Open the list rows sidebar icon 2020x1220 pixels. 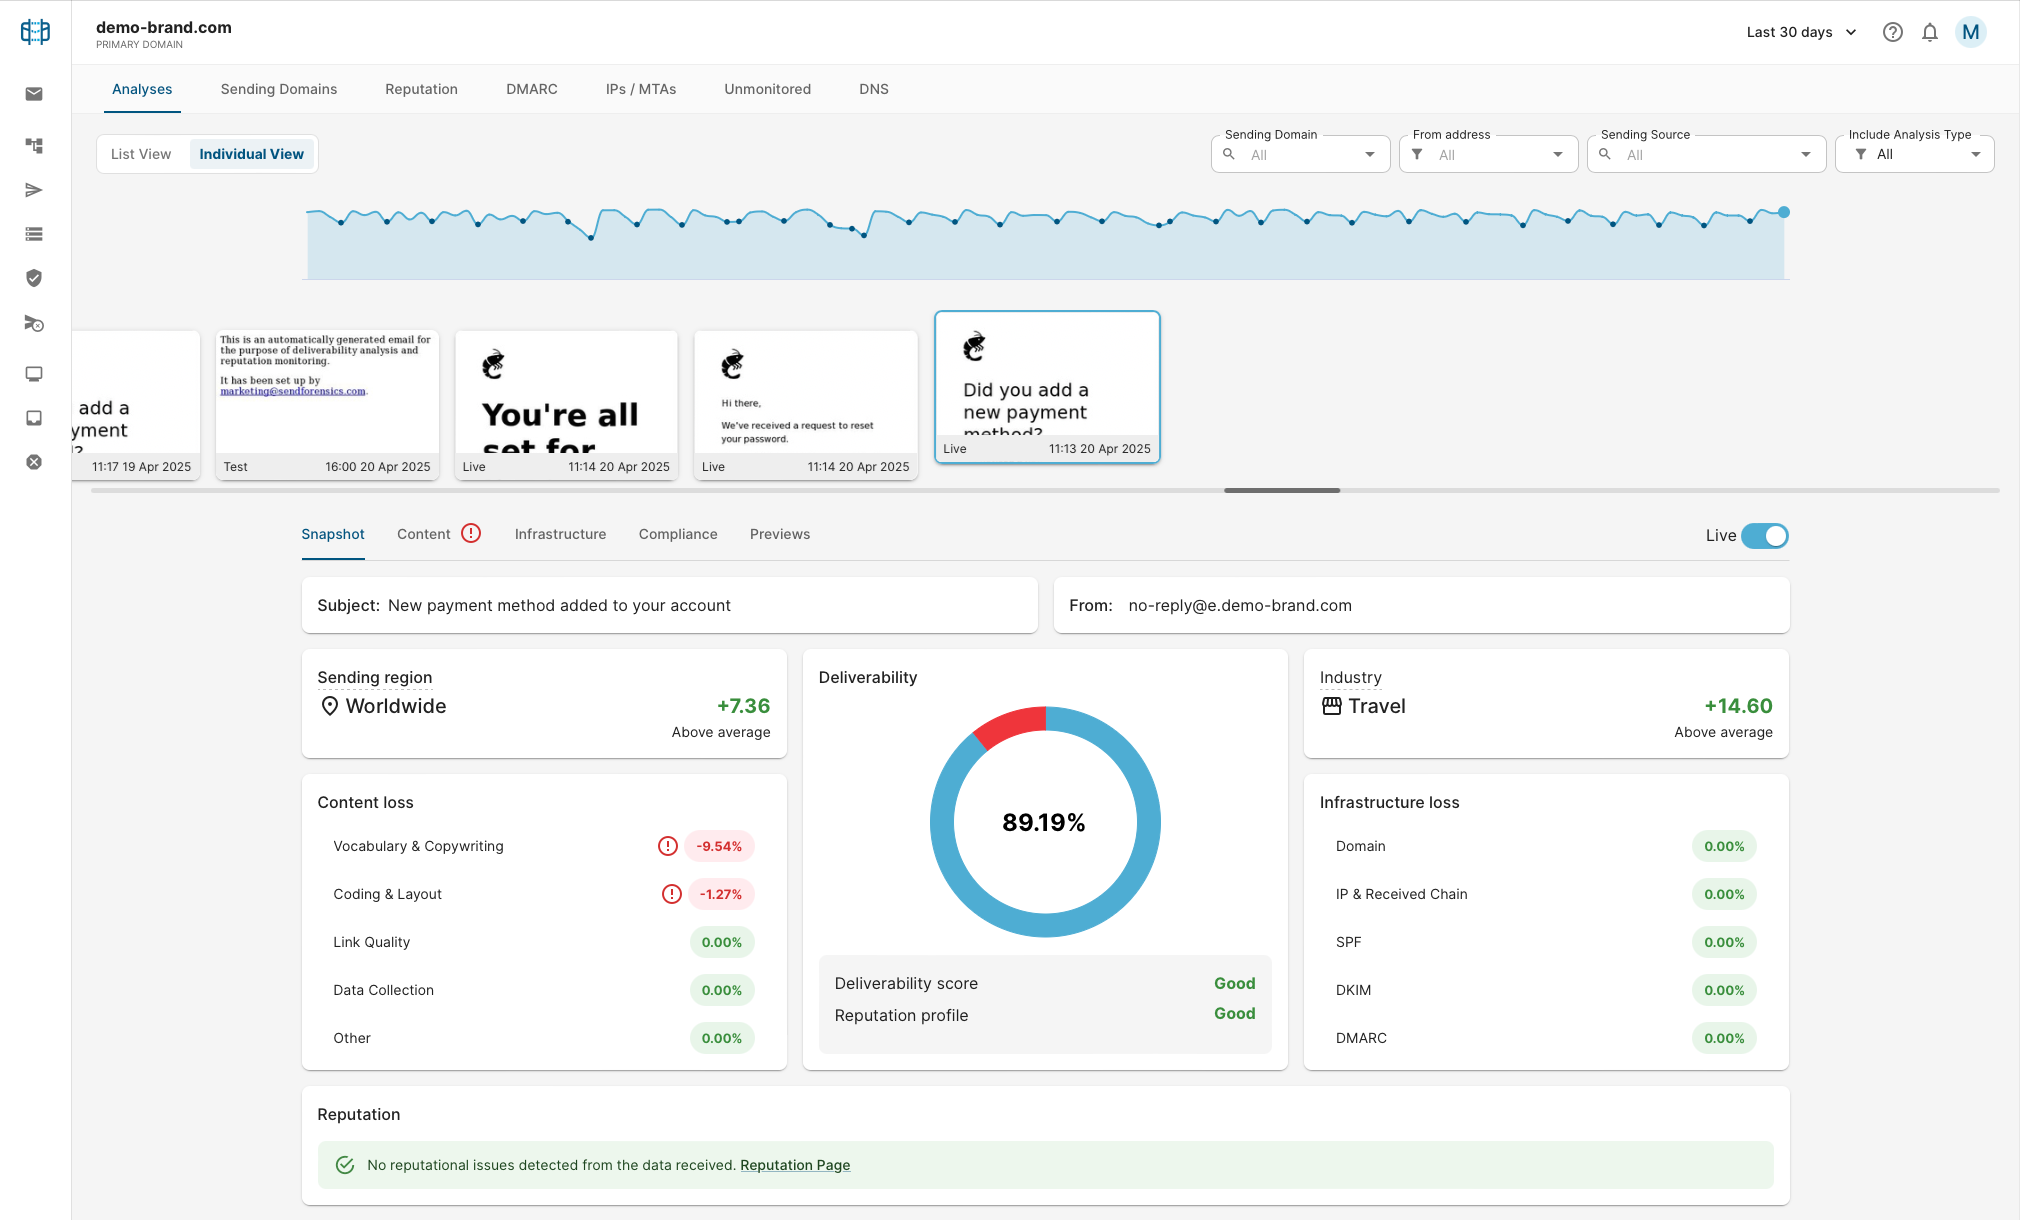34,234
